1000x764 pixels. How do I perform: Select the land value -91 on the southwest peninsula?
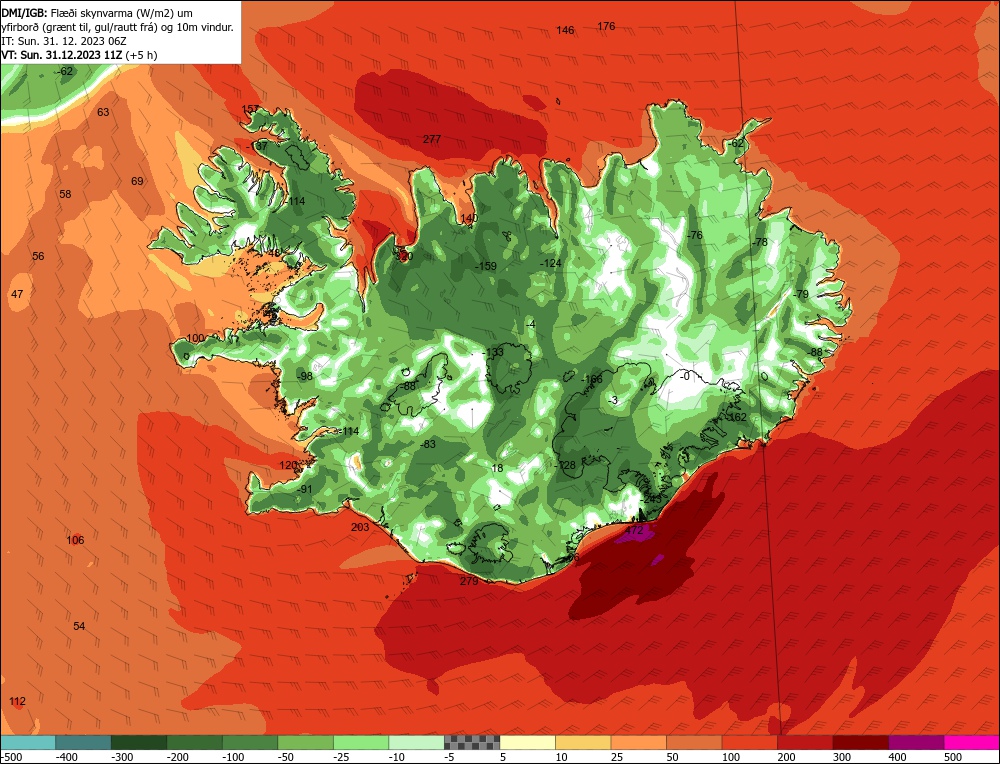point(304,489)
